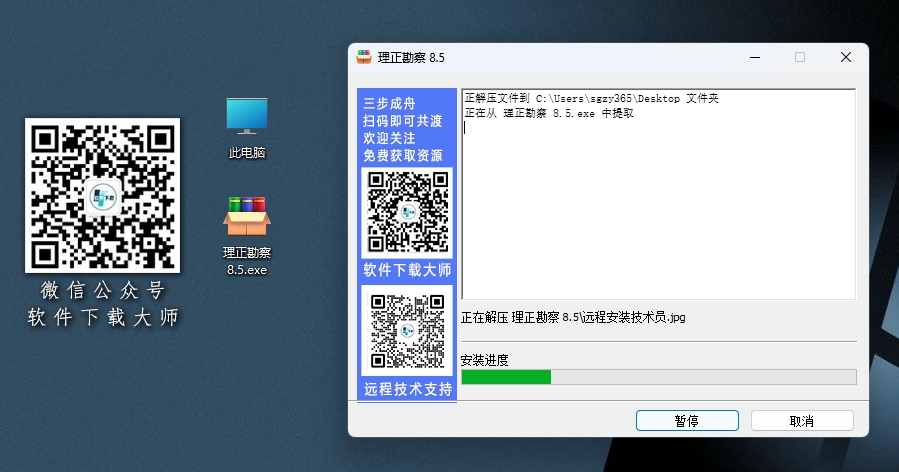Click the 免费获取资源 text in the sidebar

pos(402,155)
